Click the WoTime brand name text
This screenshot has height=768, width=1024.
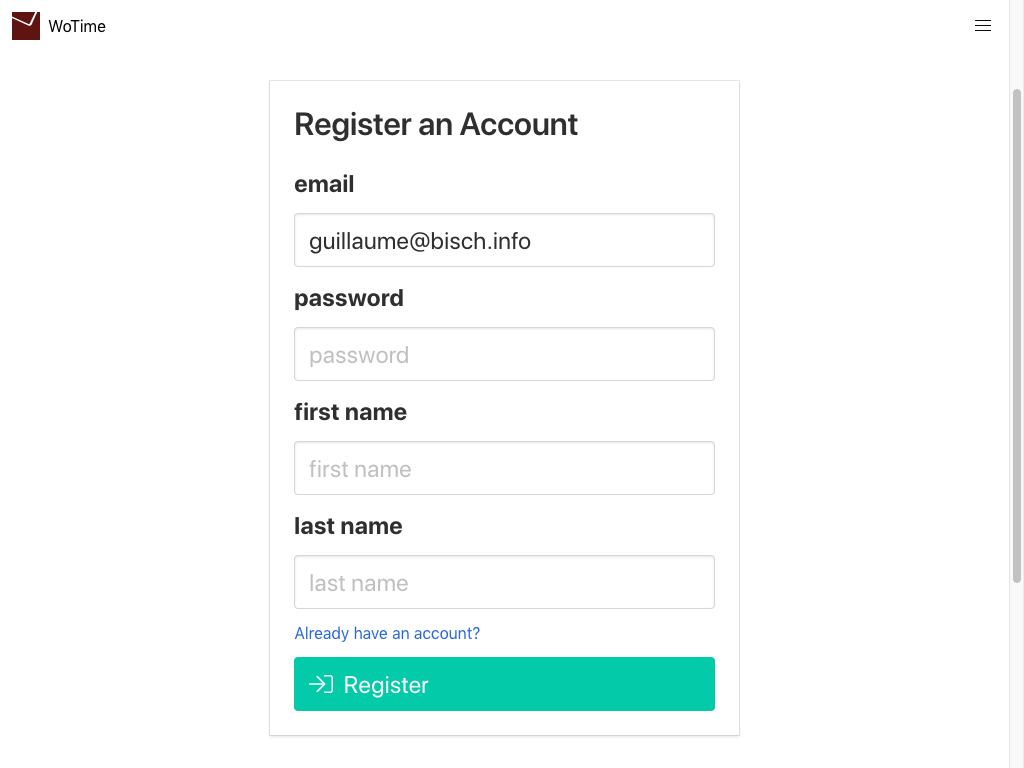tap(77, 27)
